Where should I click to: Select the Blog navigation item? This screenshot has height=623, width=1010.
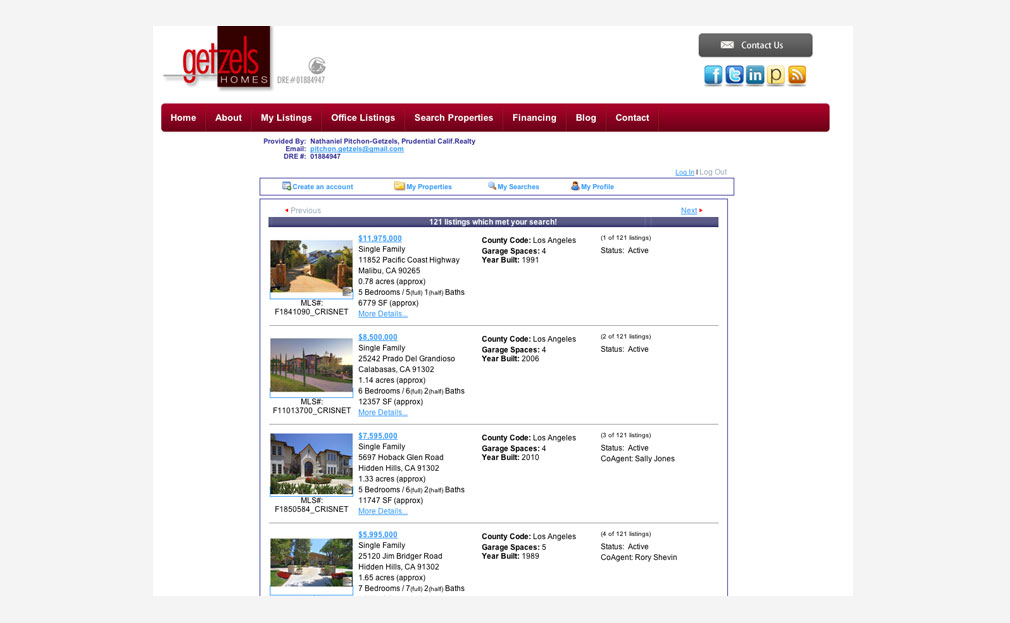pyautogui.click(x=585, y=117)
